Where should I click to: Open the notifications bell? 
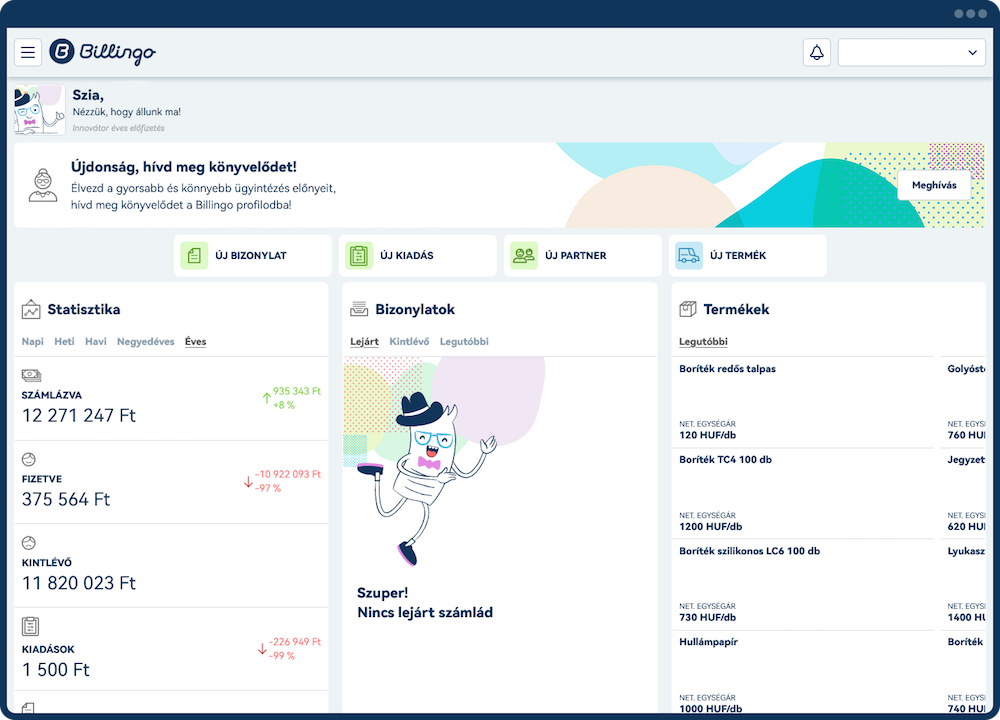[817, 53]
